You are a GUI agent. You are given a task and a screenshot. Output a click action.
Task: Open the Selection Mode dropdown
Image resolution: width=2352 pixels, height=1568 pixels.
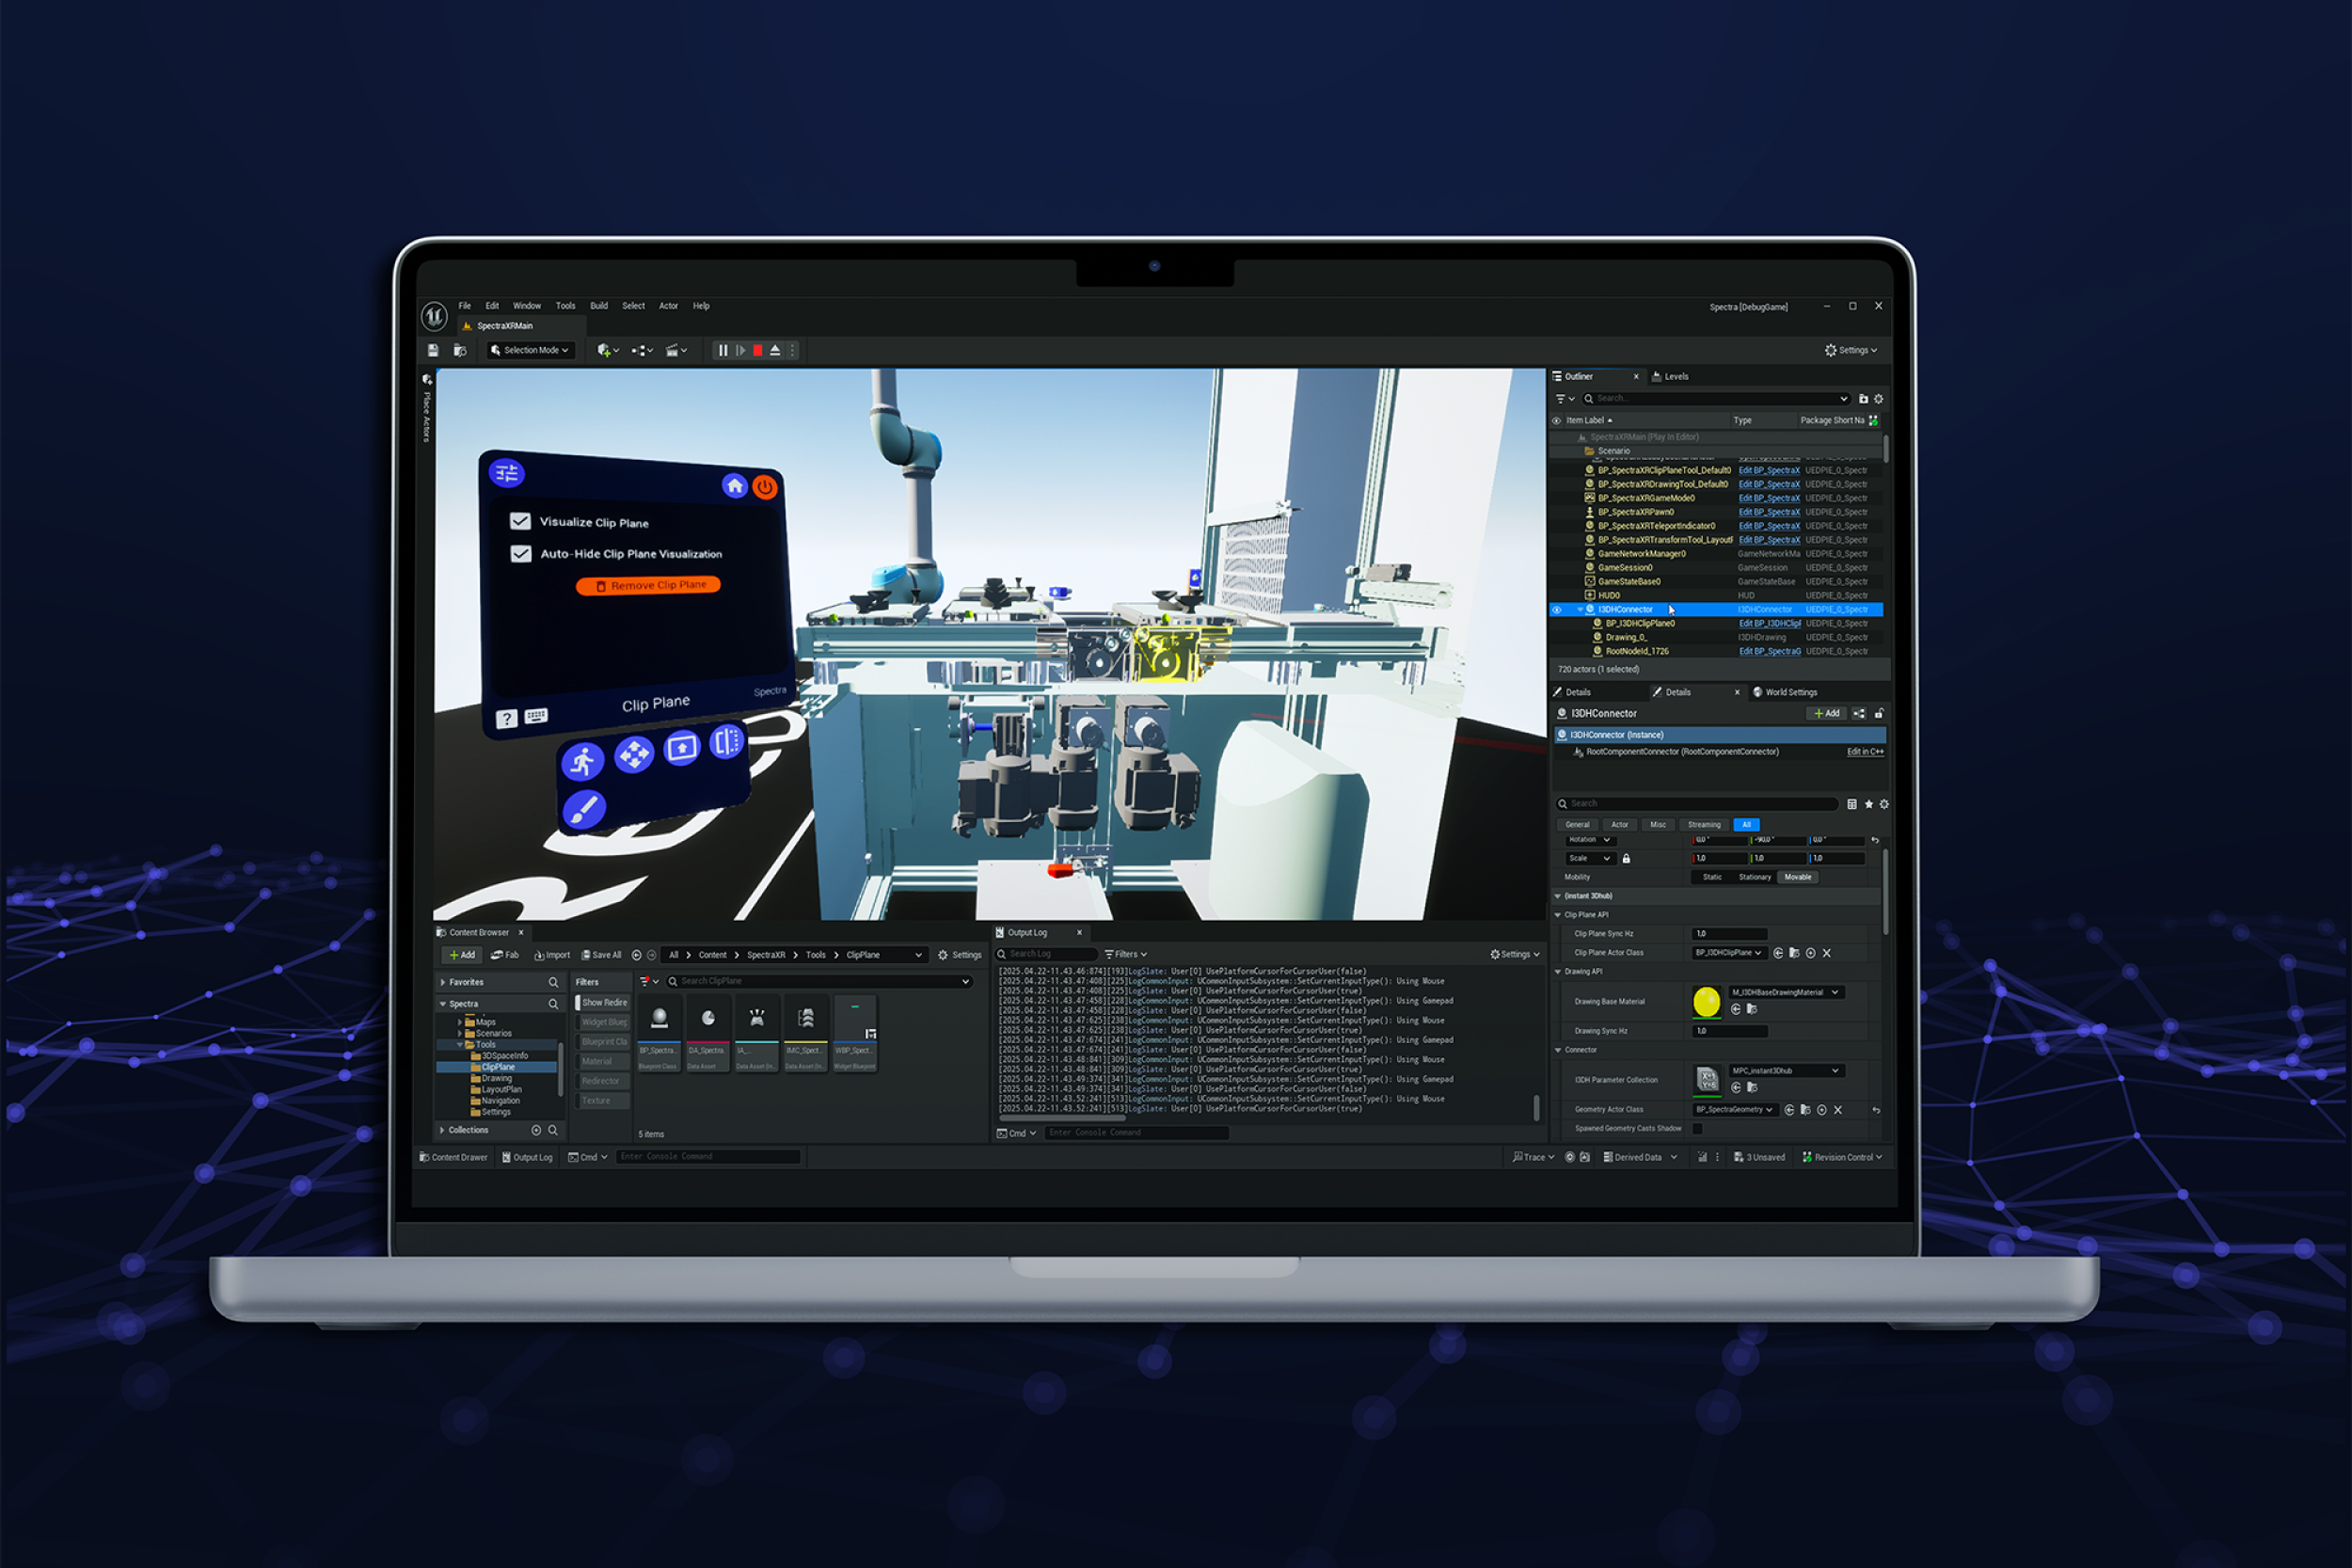(x=531, y=350)
